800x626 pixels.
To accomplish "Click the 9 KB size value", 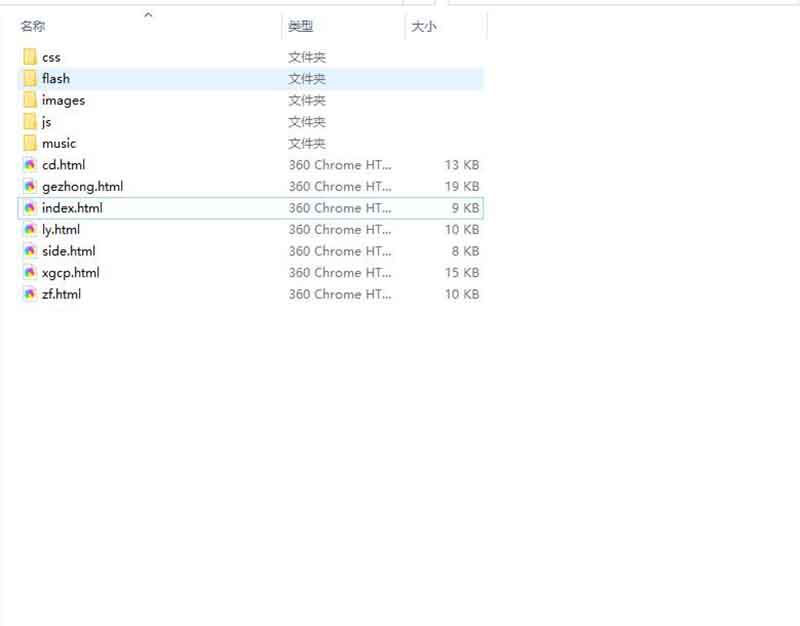I will (465, 208).
